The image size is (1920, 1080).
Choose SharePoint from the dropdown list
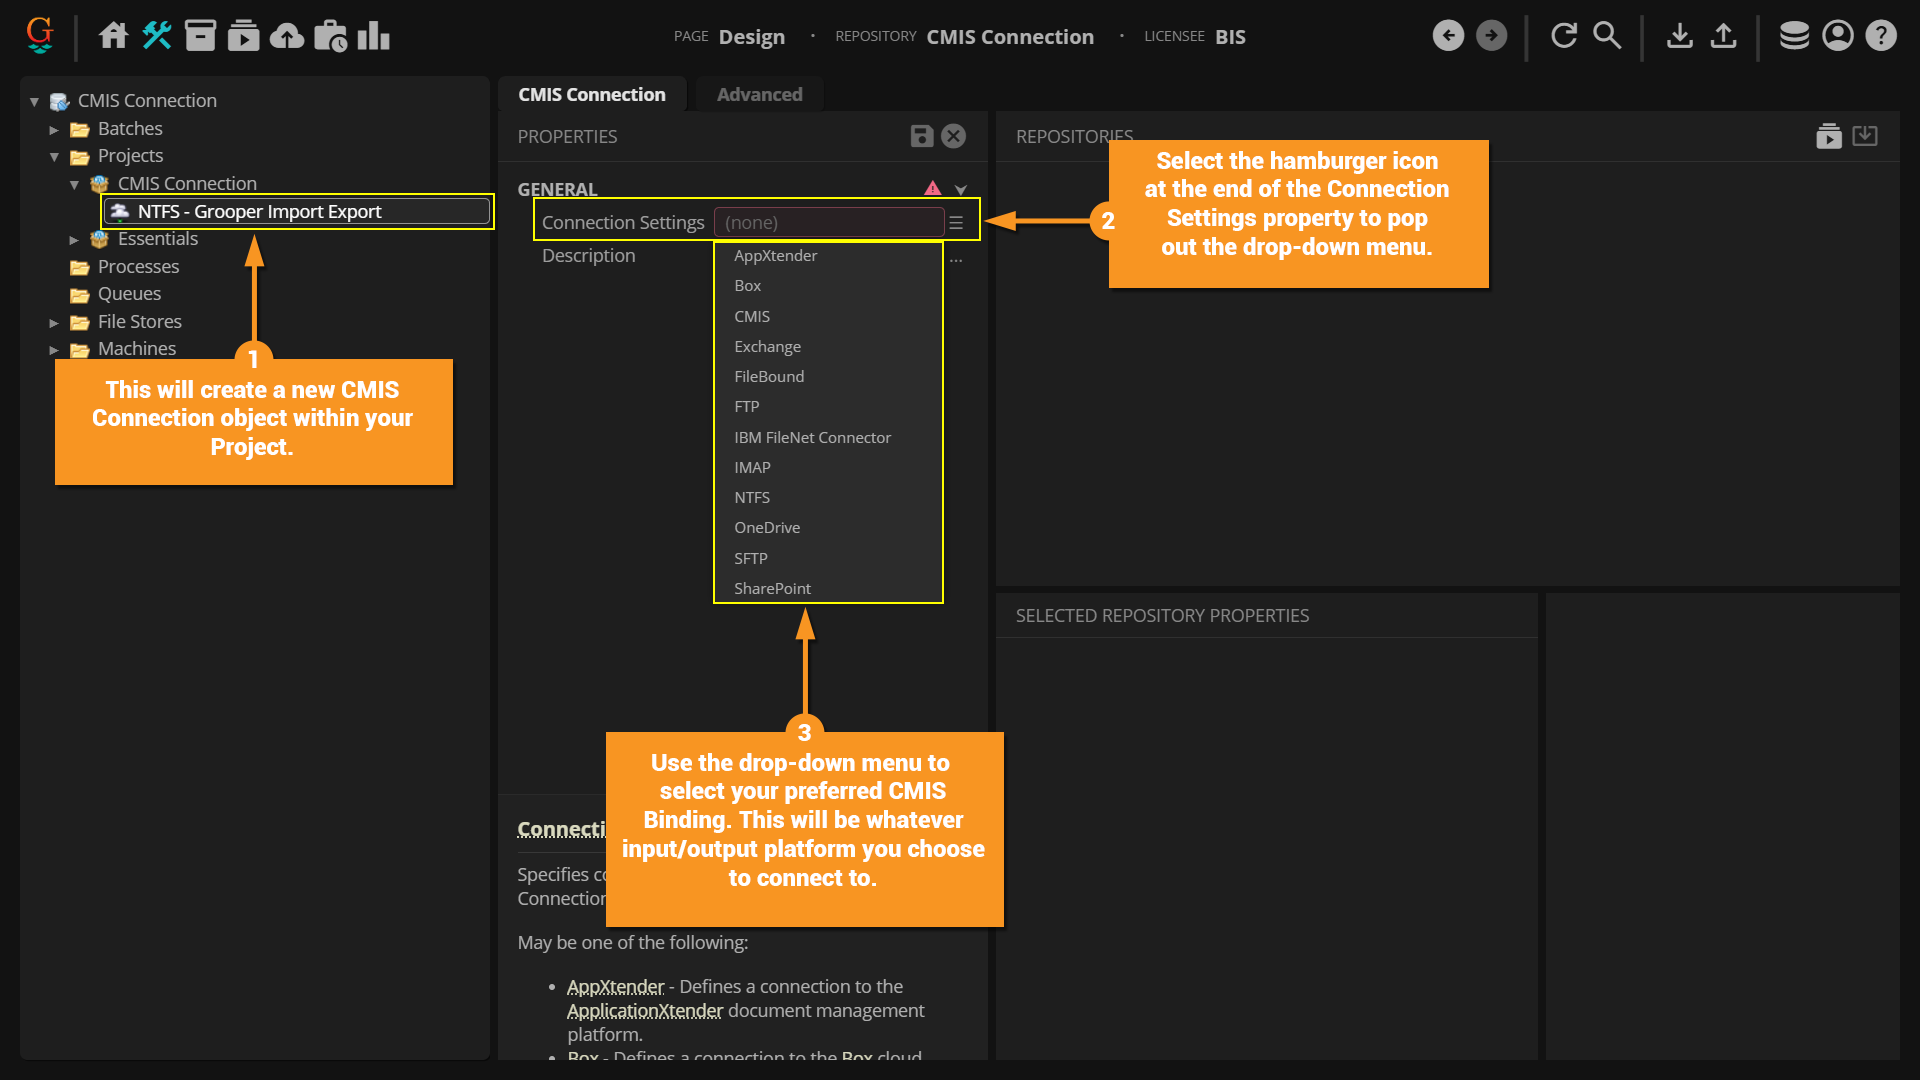(772, 589)
